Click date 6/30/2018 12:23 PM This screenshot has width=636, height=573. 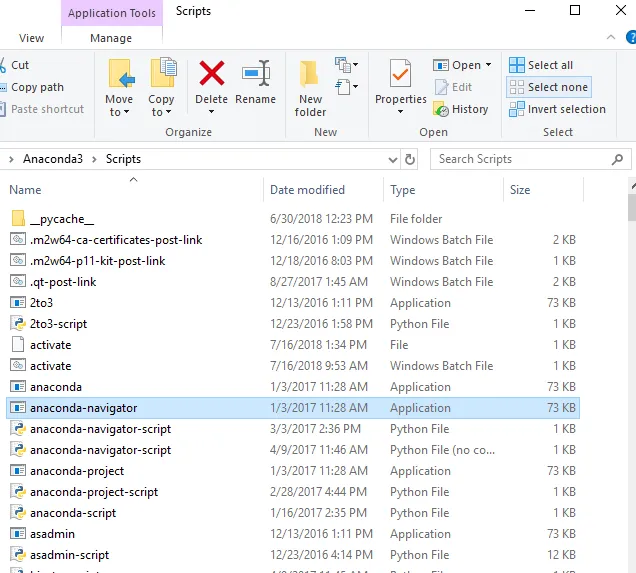tap(321, 219)
